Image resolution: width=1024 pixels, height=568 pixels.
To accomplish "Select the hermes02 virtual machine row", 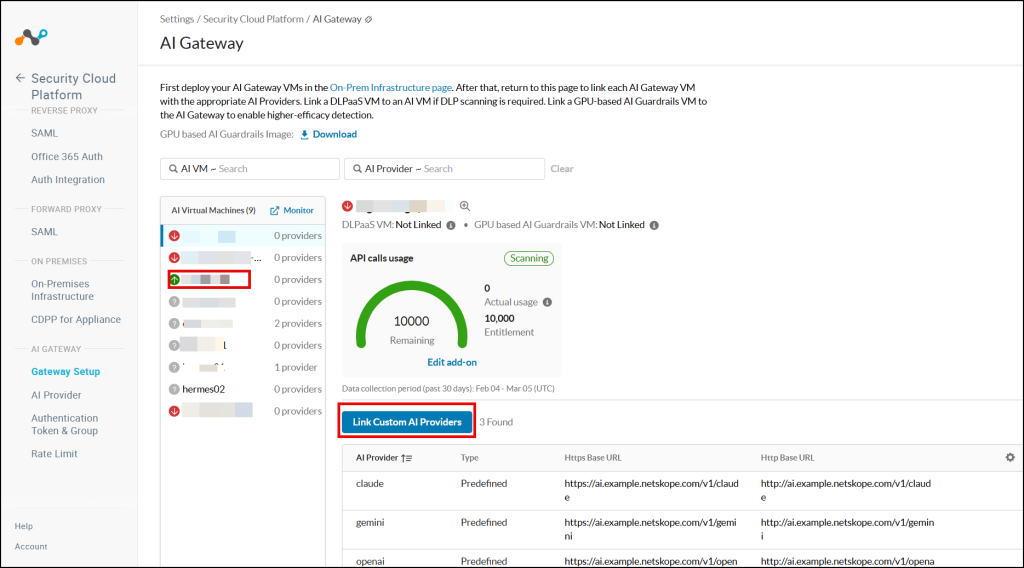I will coord(243,389).
